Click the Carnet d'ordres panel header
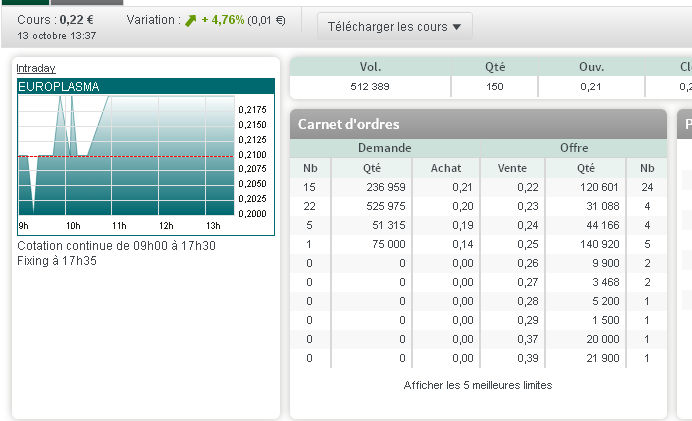692x421 pixels. tap(478, 124)
